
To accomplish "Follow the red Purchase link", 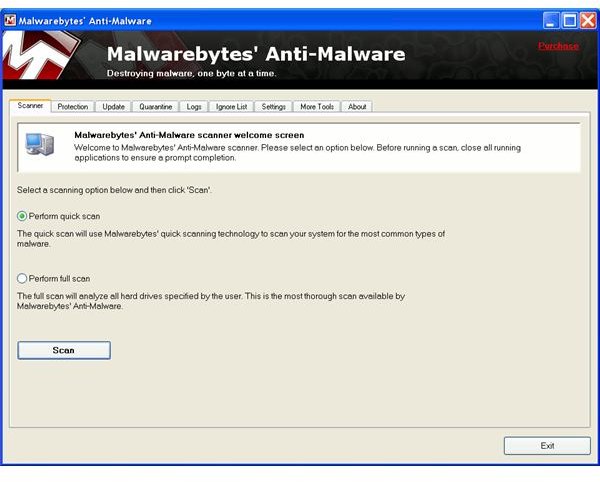I will 558,46.
